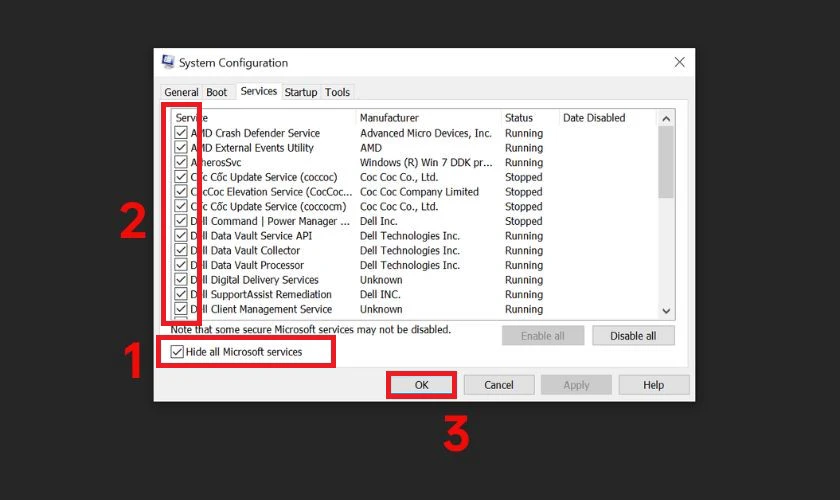
Task: Switch to the General tab
Action: pos(181,92)
